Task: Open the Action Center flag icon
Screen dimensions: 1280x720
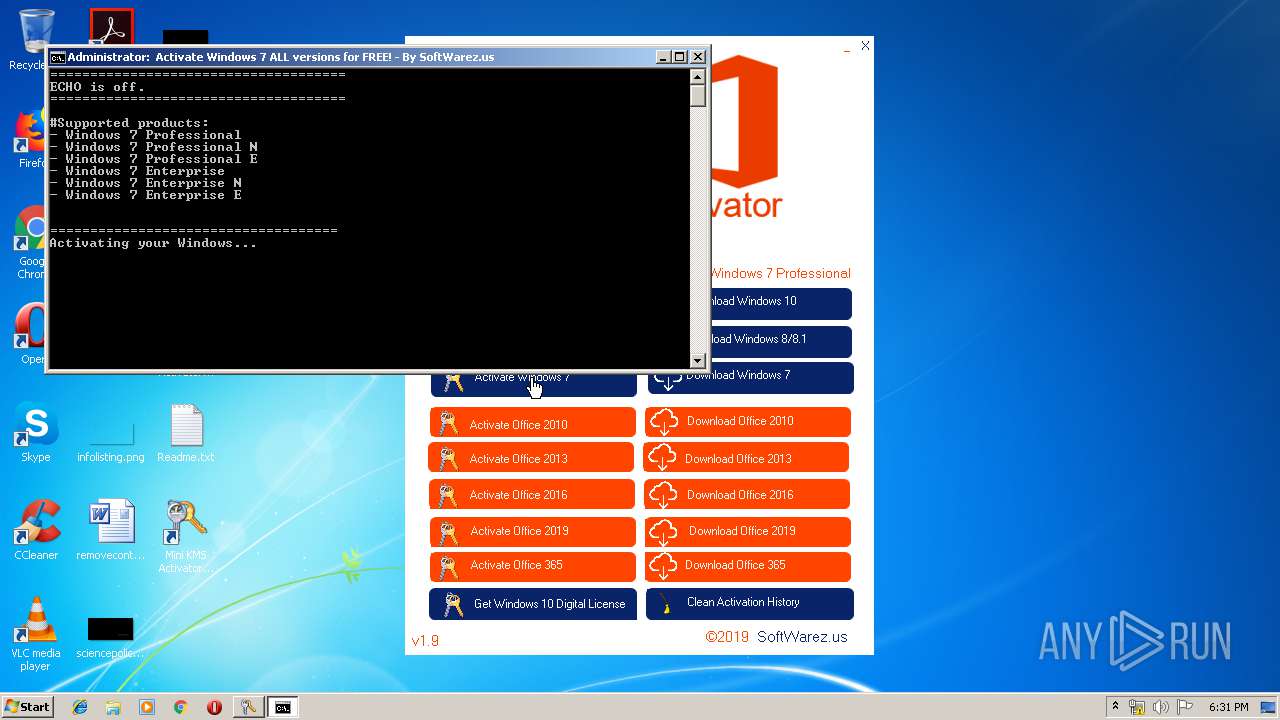Action: (1185, 707)
